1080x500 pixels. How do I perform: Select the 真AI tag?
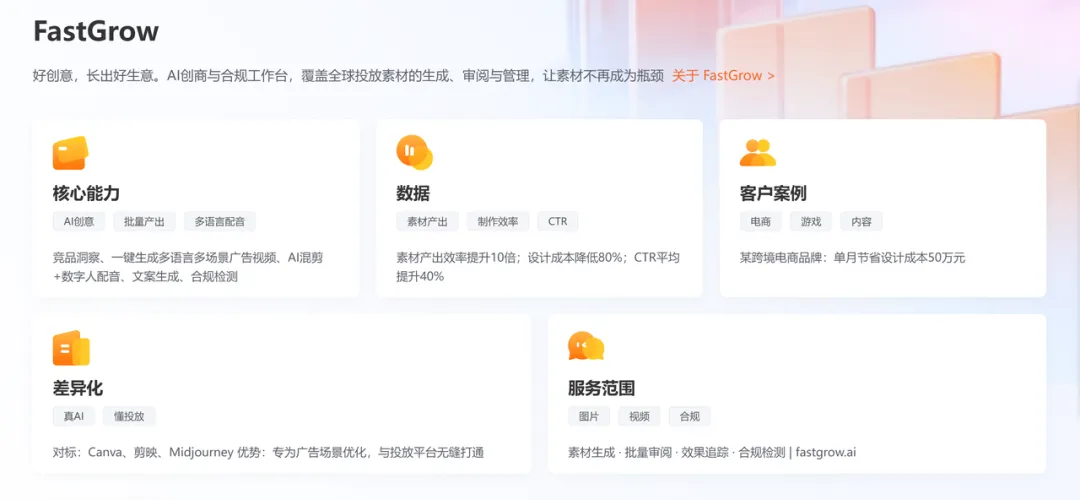pyautogui.click(x=74, y=416)
